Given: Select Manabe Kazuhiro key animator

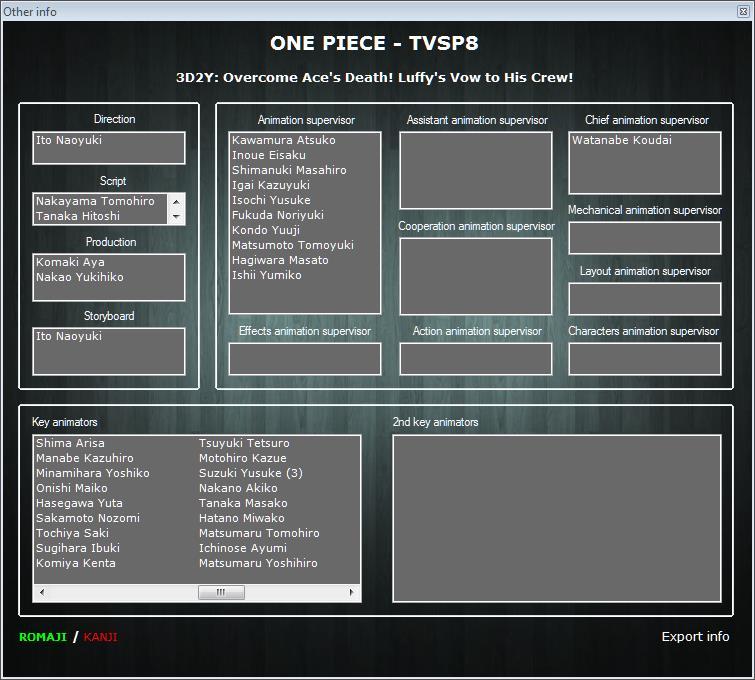Looking at the screenshot, I should coord(85,458).
